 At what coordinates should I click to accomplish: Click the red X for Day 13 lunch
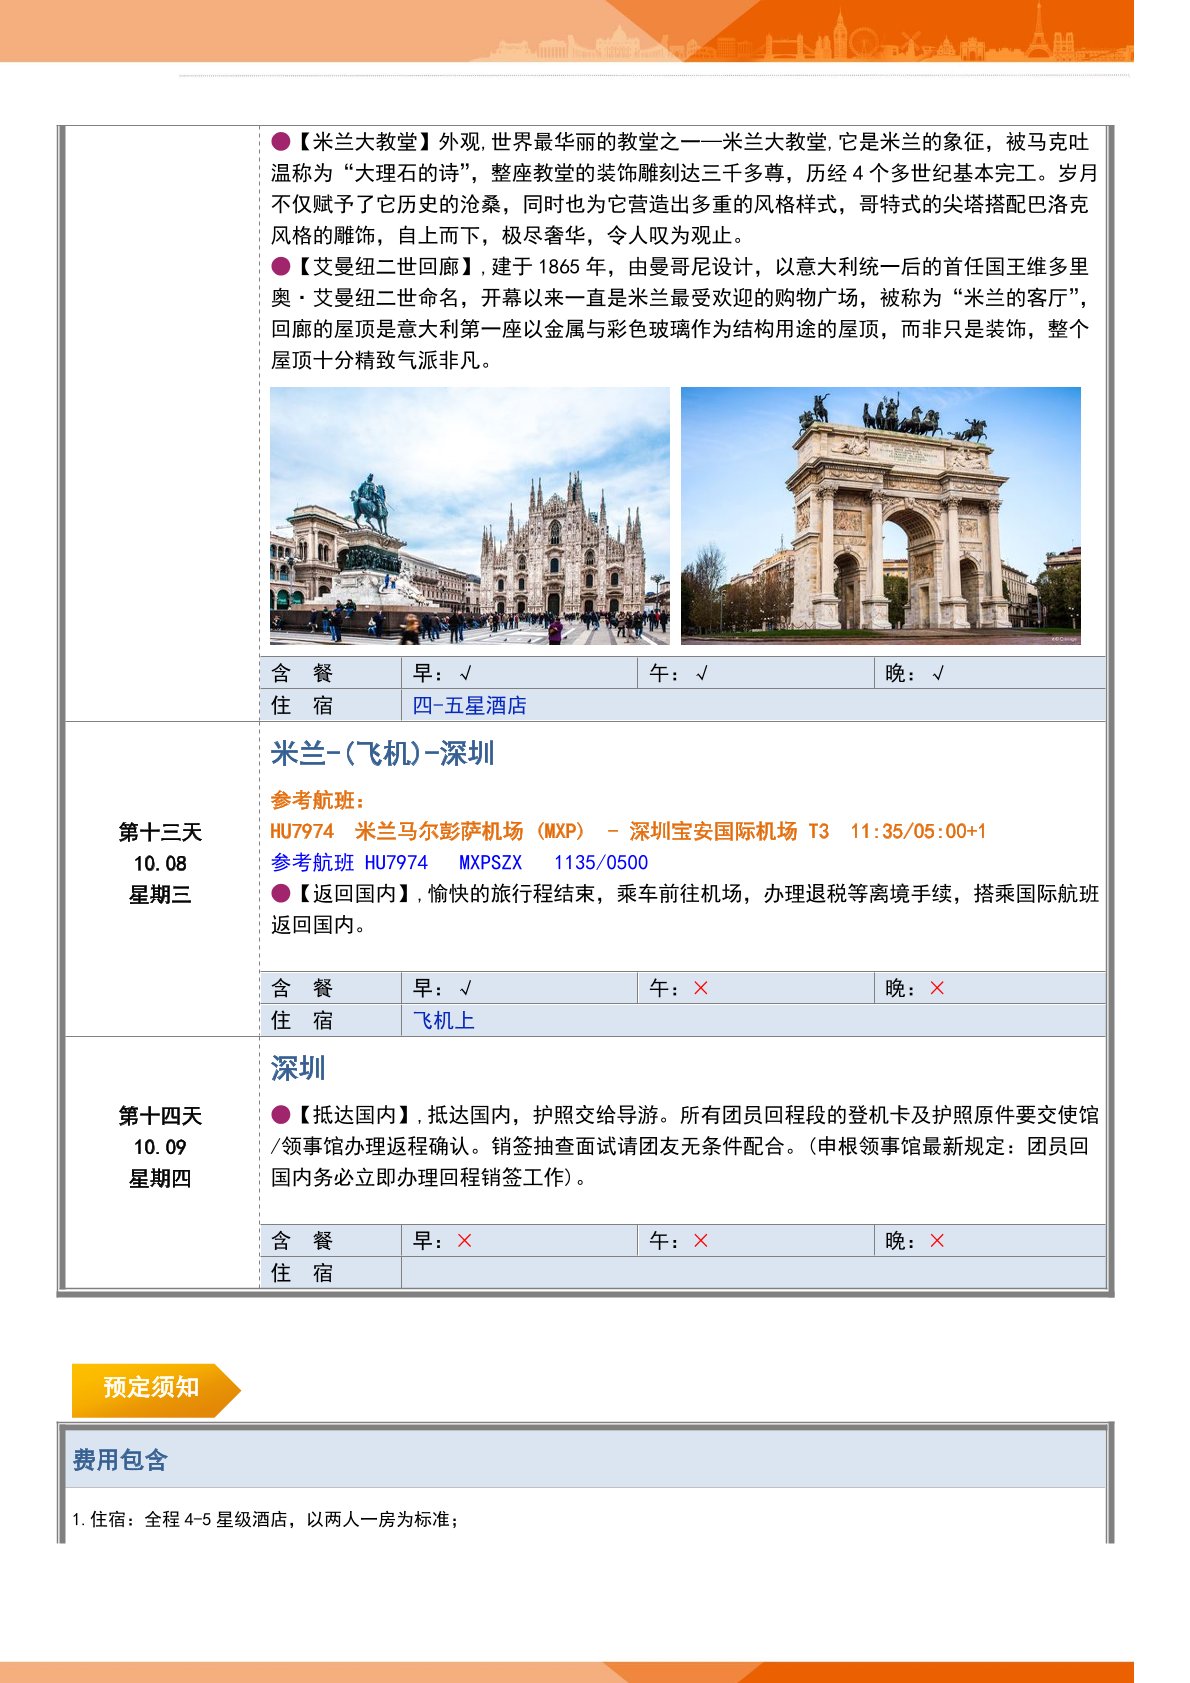tap(700, 988)
